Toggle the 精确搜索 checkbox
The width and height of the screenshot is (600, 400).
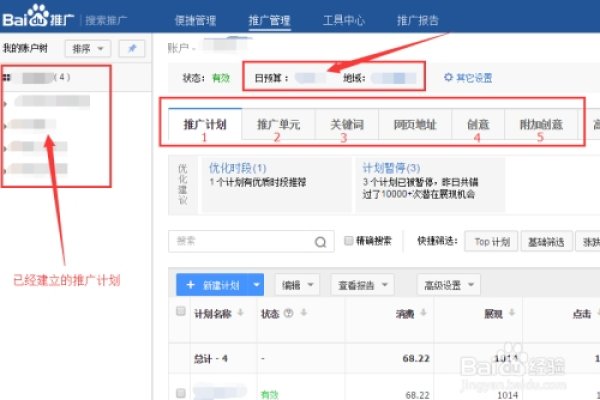pyautogui.click(x=349, y=240)
